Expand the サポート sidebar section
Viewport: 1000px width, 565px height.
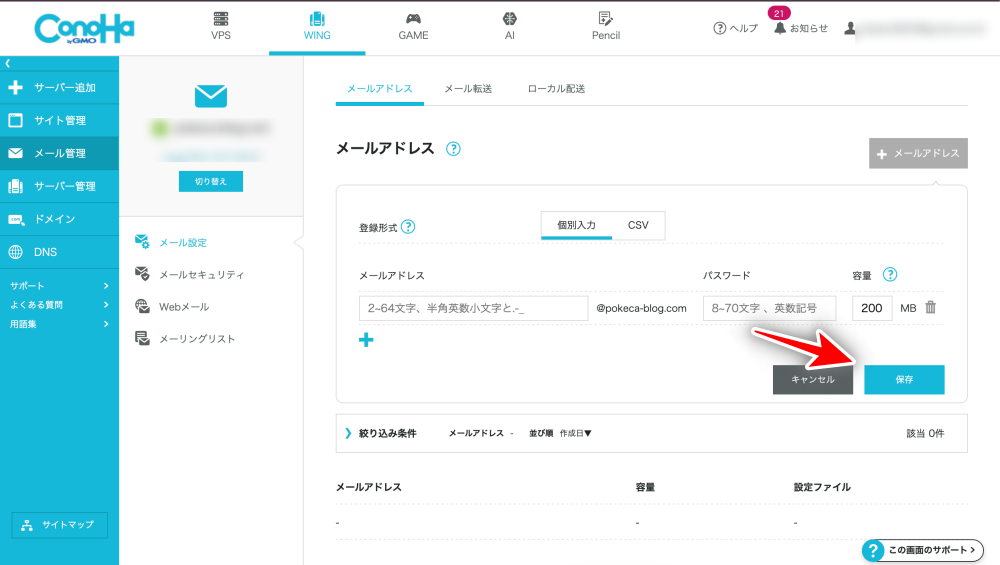[x=58, y=286]
